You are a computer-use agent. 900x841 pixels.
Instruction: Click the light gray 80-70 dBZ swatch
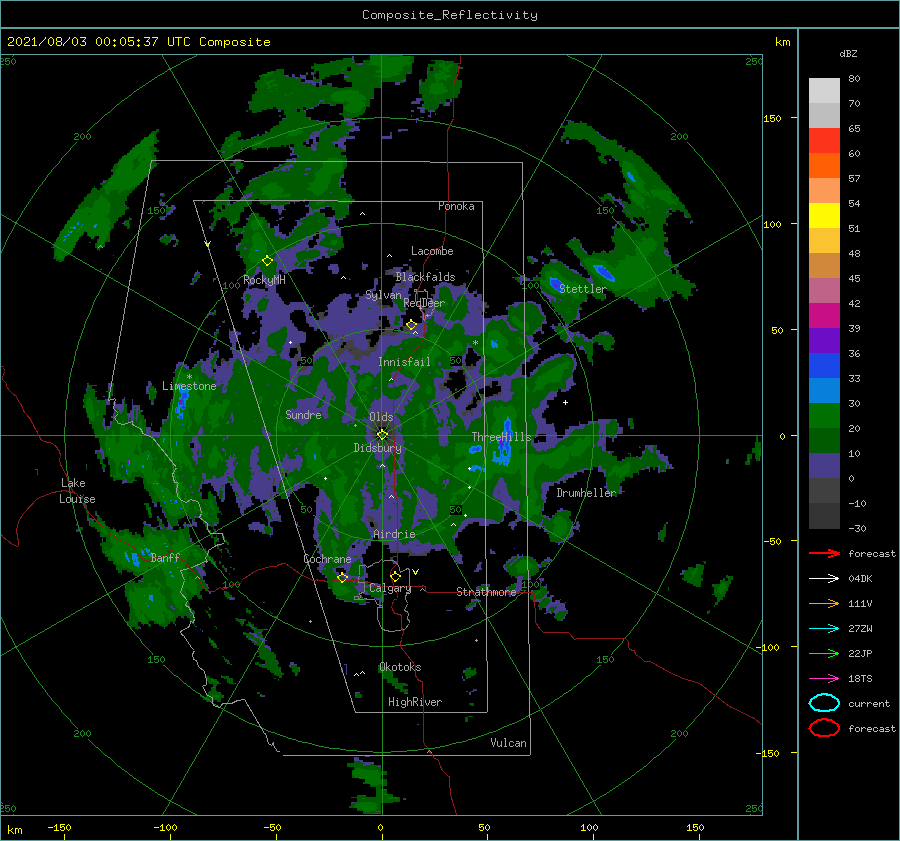pyautogui.click(x=824, y=91)
